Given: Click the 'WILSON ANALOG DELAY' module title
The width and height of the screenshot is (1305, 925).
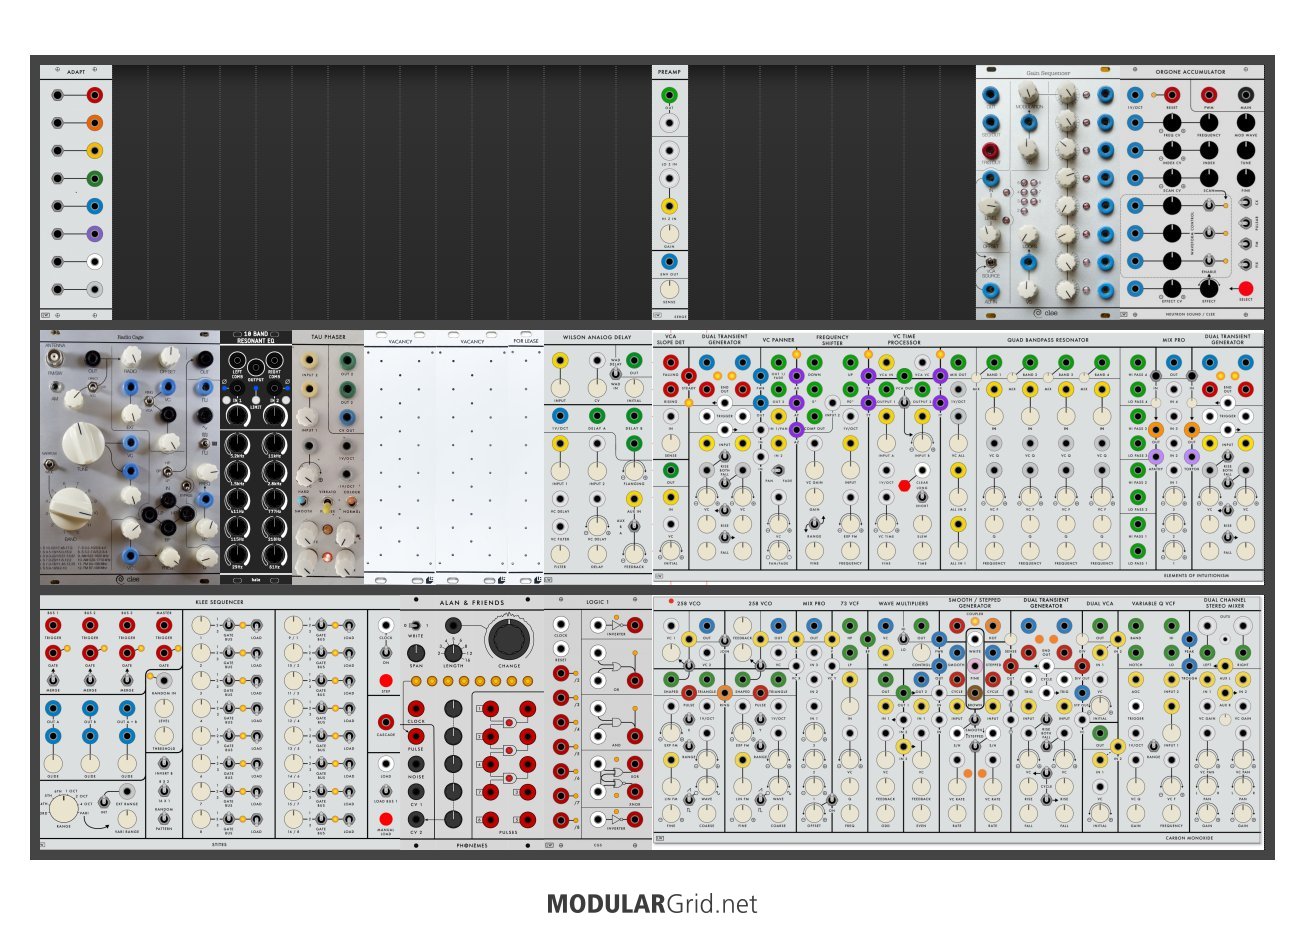Looking at the screenshot, I should (x=597, y=337).
